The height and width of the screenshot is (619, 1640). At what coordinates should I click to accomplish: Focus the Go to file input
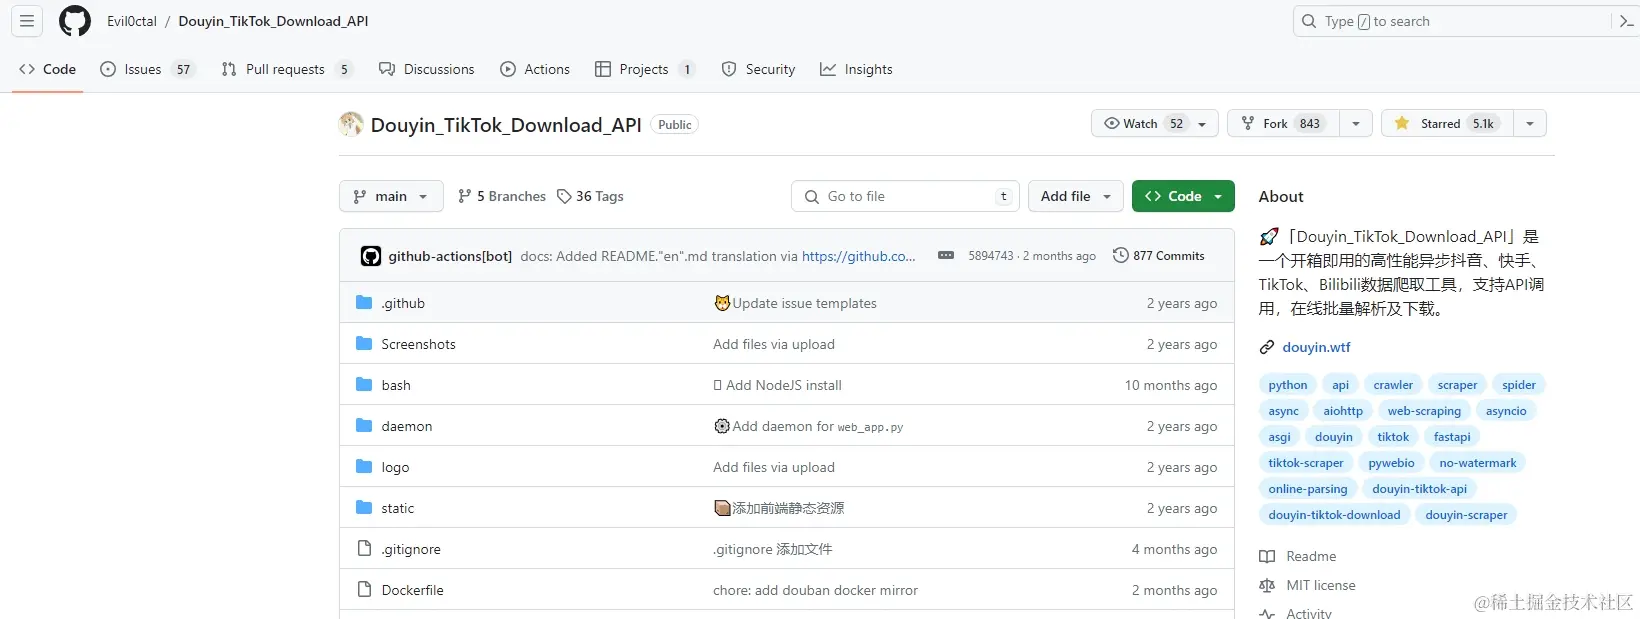click(905, 196)
